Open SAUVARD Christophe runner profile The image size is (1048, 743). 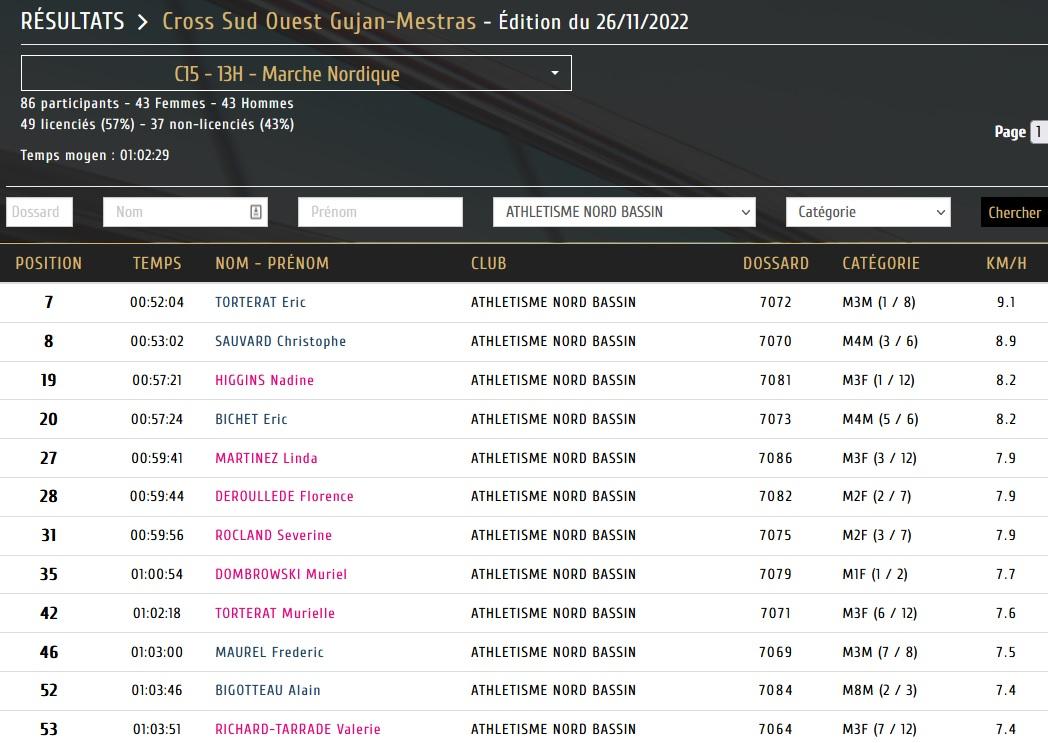point(280,341)
